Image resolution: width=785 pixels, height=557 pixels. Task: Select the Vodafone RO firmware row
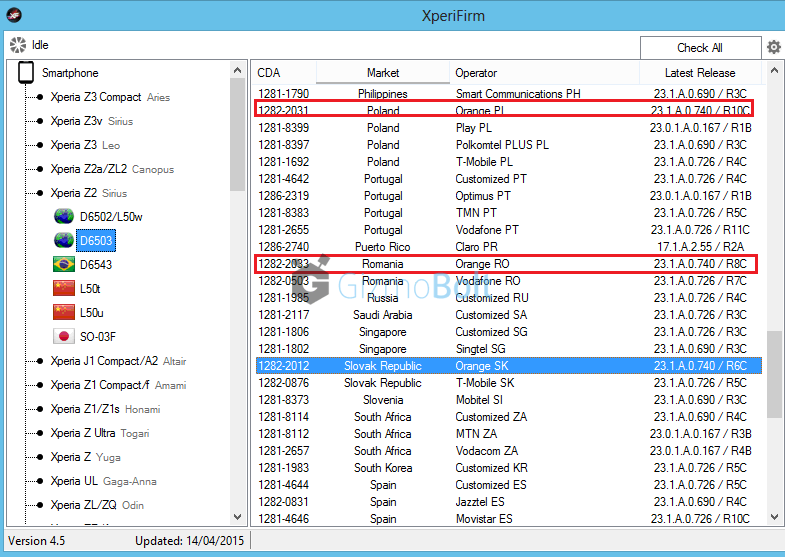pos(509,281)
